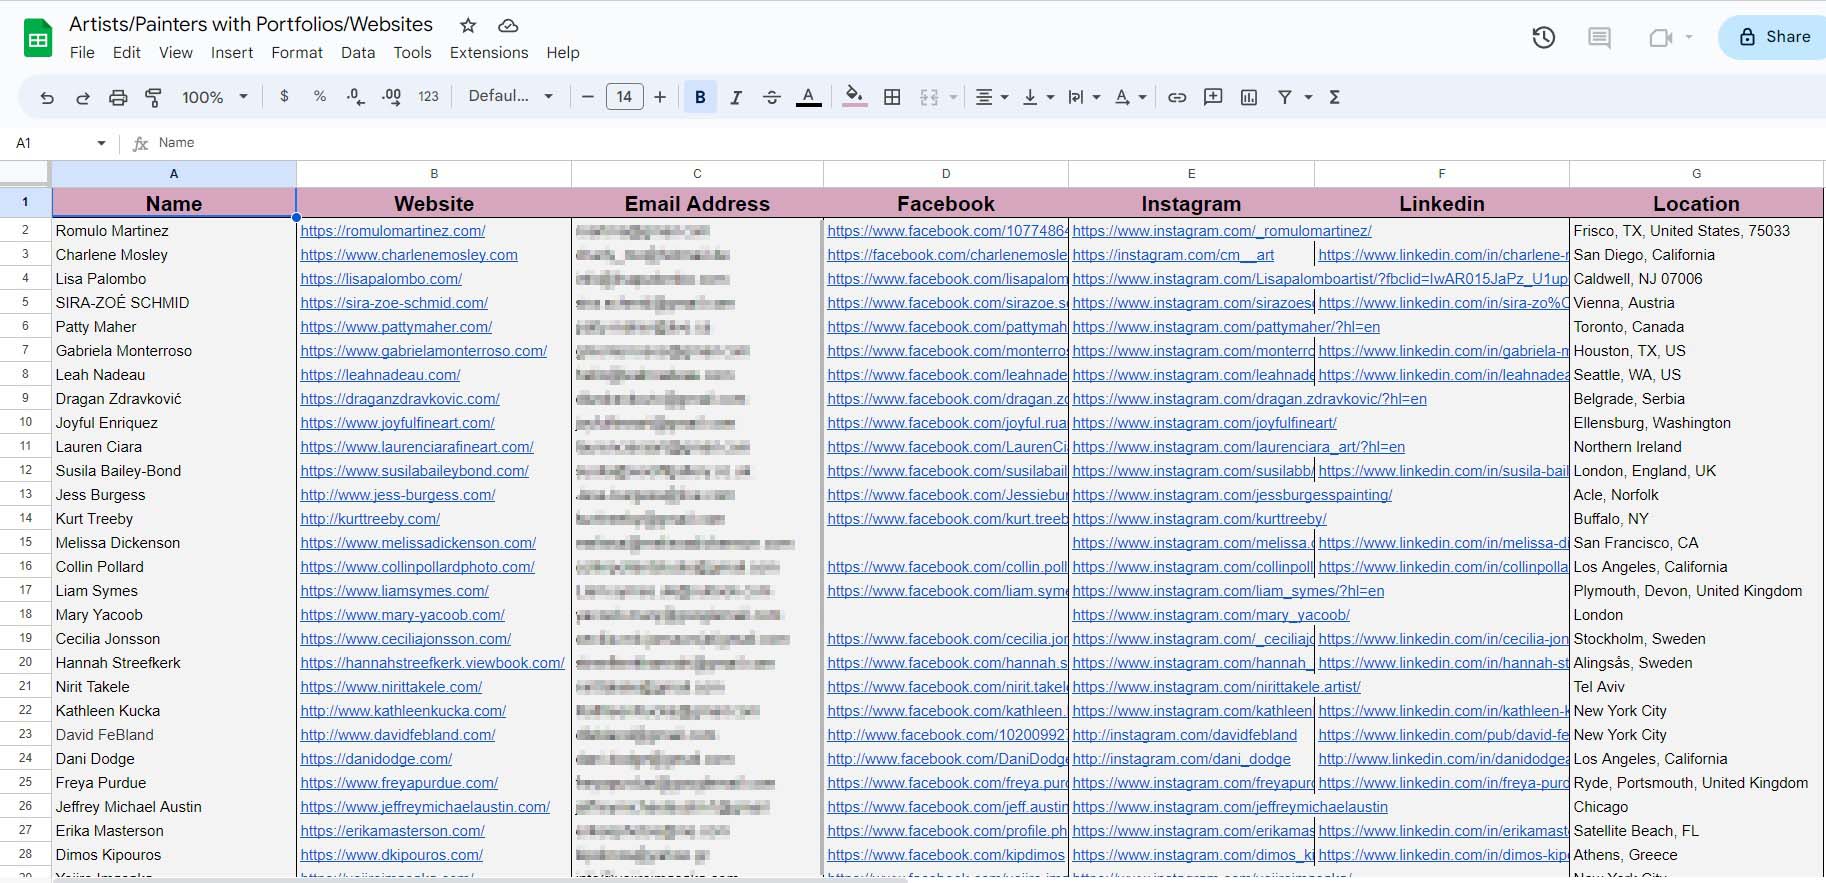Open the Insert menu
The image size is (1826, 883).
232,52
